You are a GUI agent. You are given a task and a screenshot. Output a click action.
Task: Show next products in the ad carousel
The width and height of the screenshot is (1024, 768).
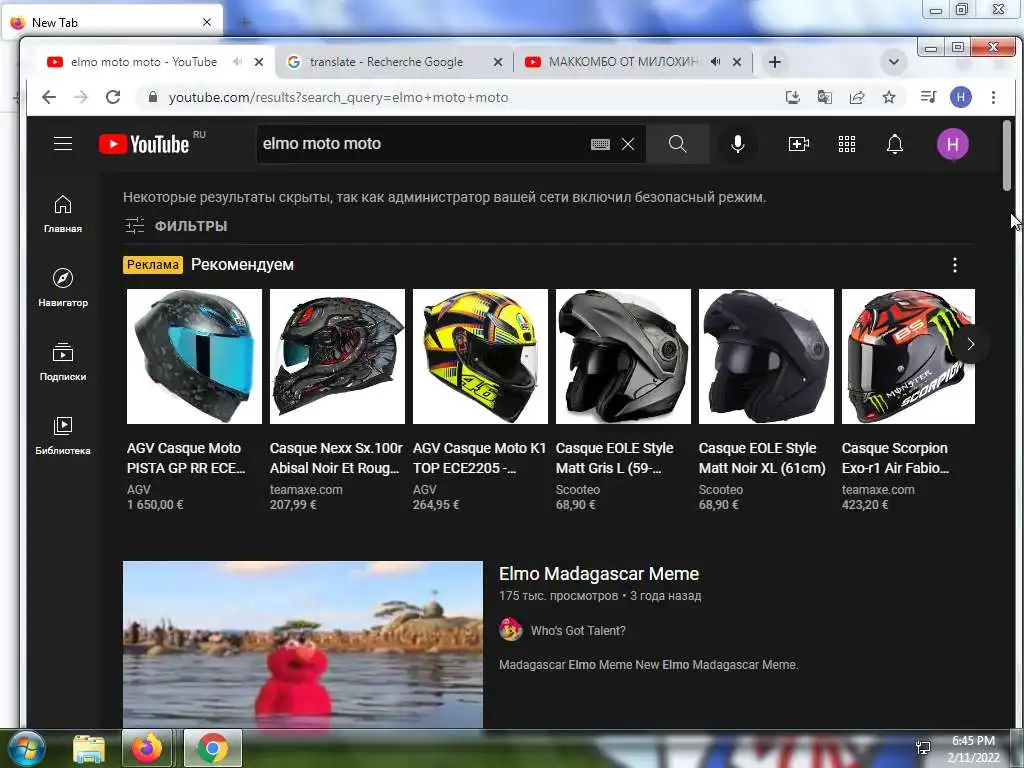click(x=970, y=344)
